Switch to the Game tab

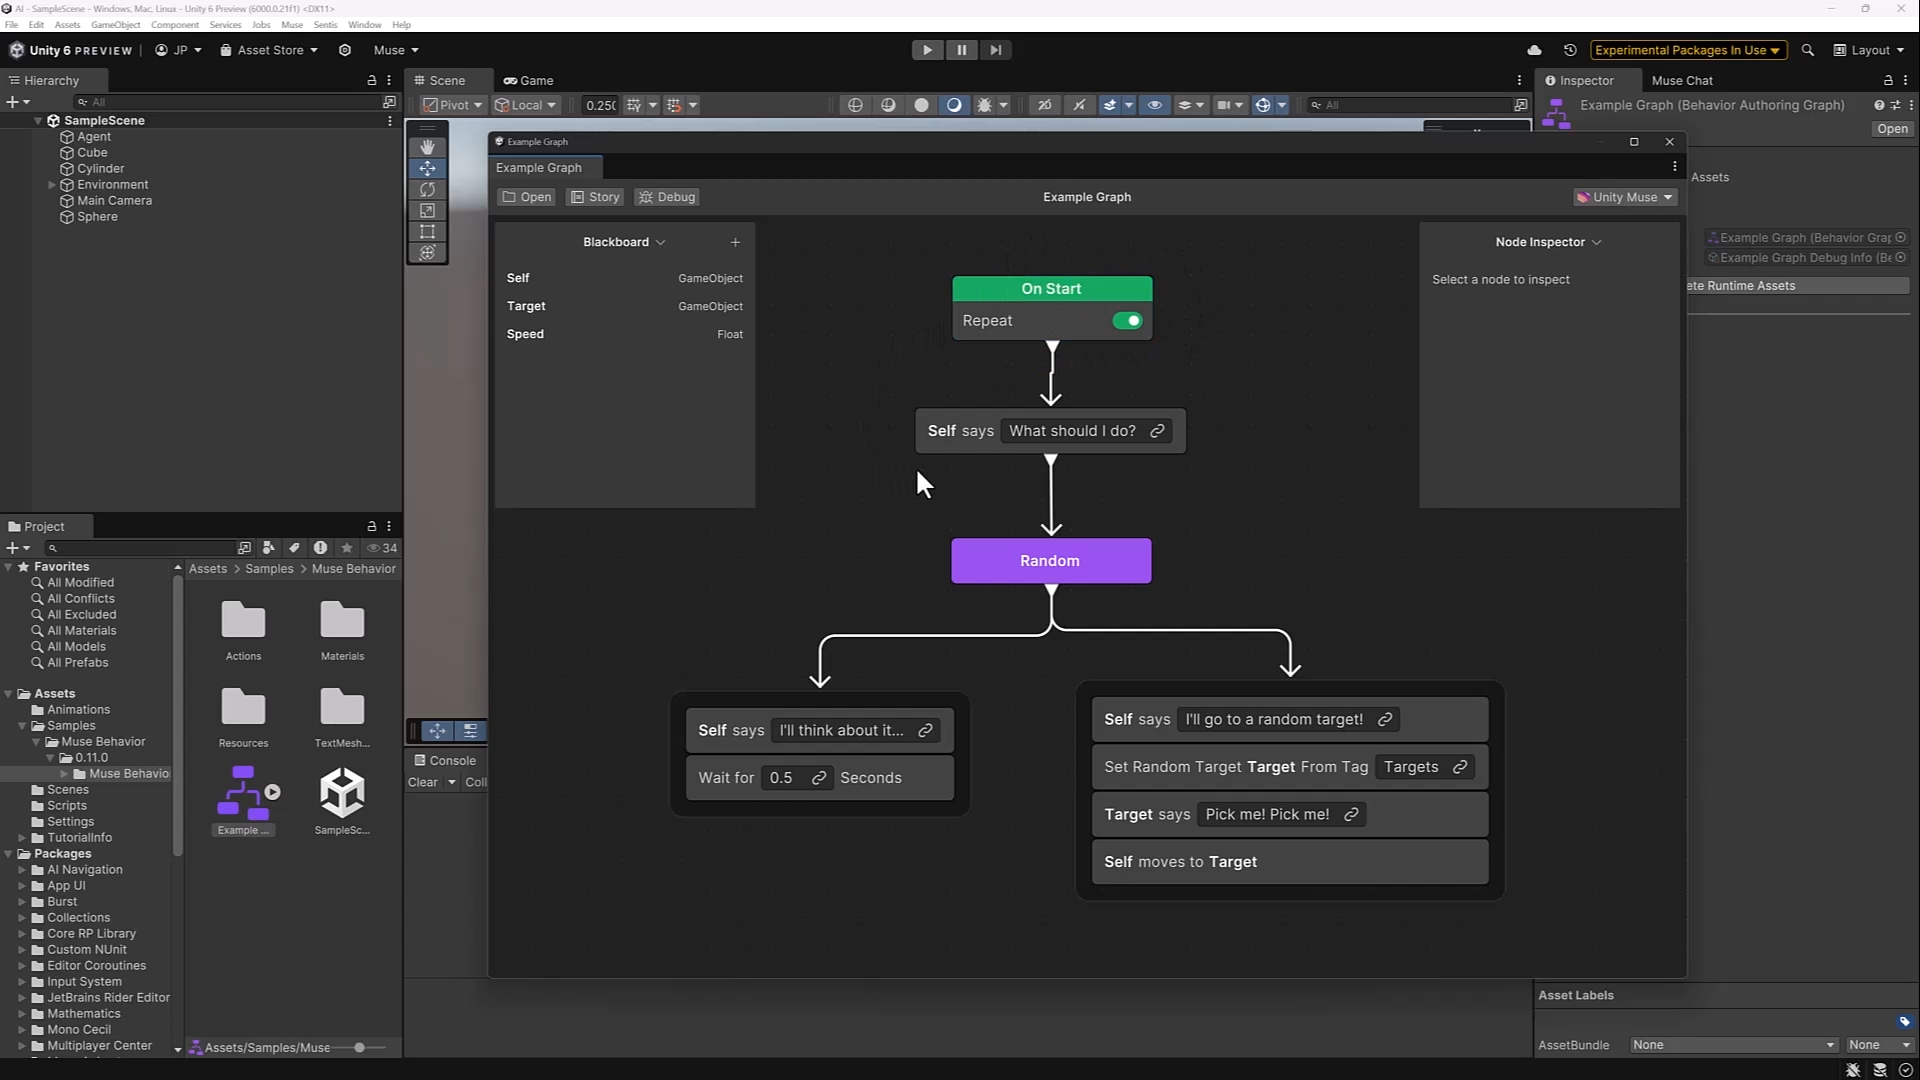point(528,80)
